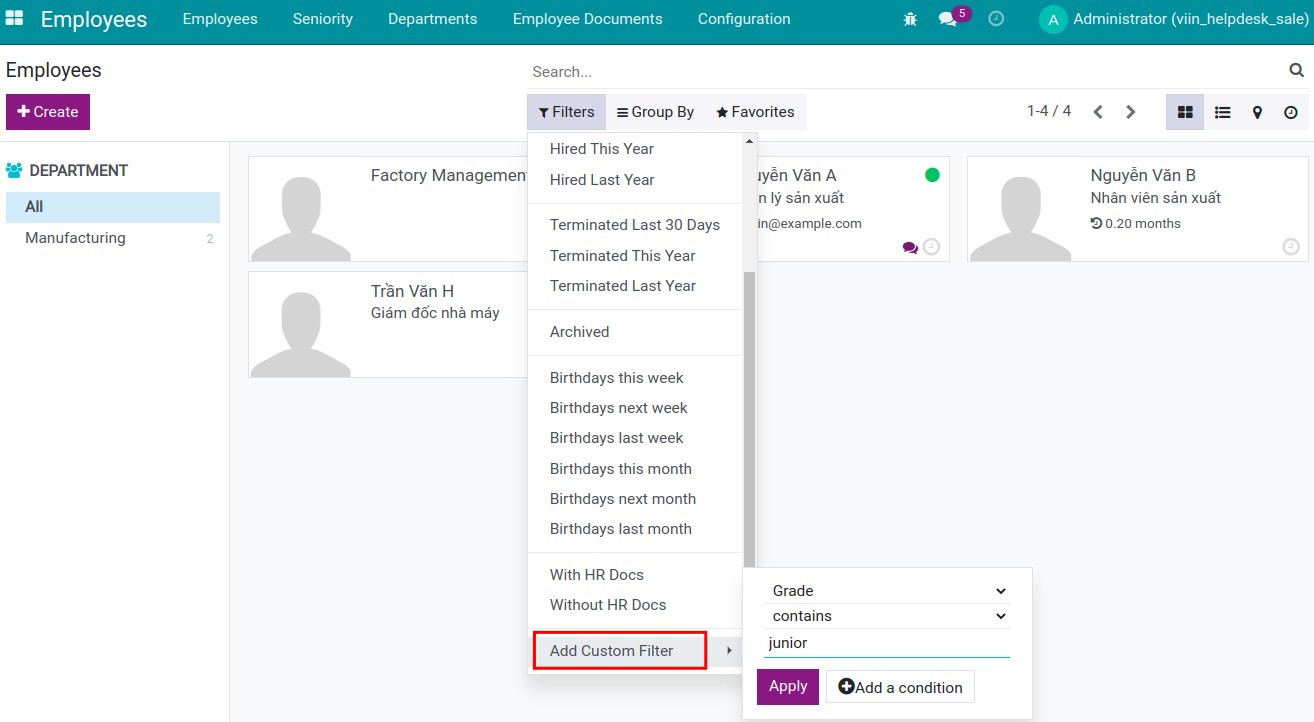Screen dimensions: 1314x722
Task: Open the contains operator dropdown
Action: [887, 616]
